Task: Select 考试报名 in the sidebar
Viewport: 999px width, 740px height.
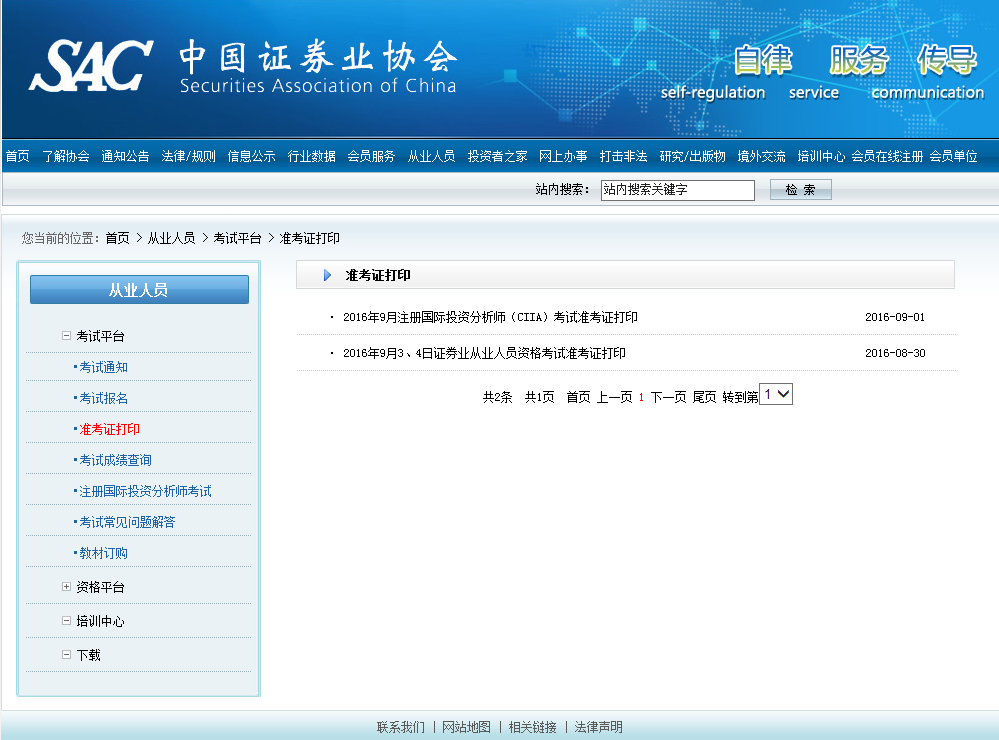Action: pyautogui.click(x=104, y=398)
